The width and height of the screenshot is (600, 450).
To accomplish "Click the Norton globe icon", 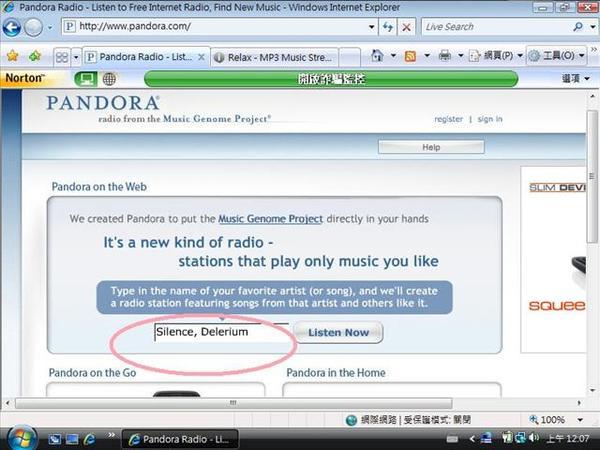I will coord(109,79).
